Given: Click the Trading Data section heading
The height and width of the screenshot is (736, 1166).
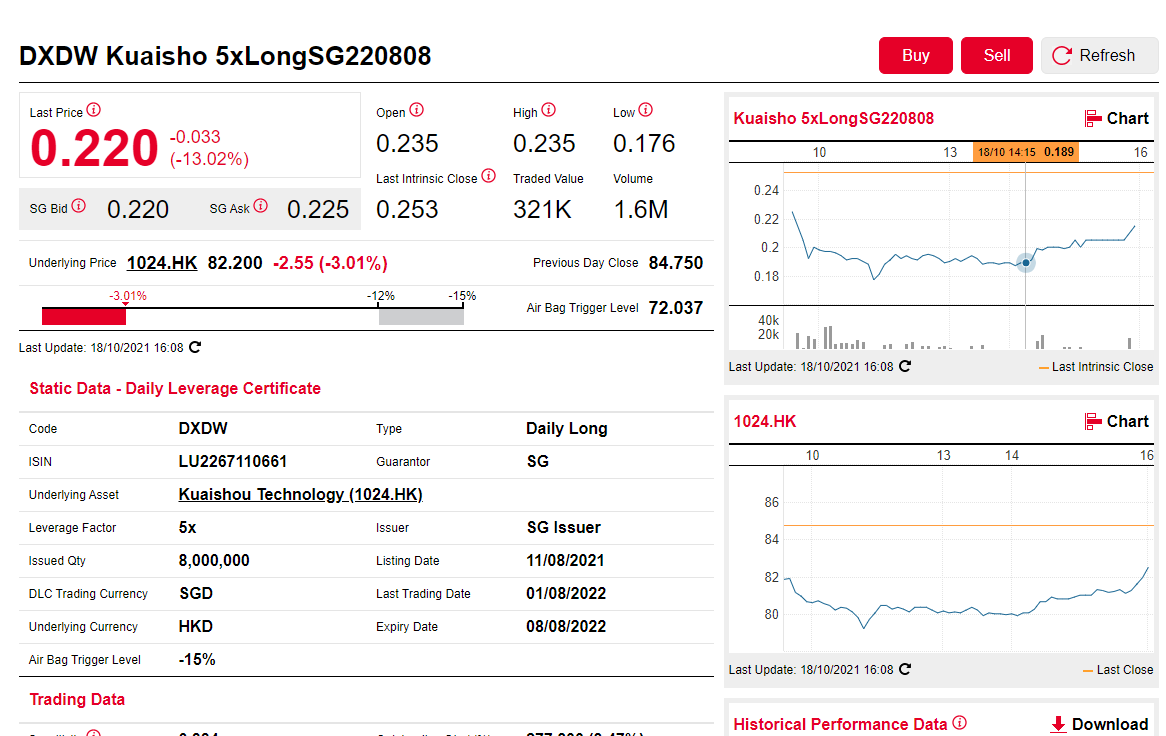Looking at the screenshot, I should click(77, 700).
